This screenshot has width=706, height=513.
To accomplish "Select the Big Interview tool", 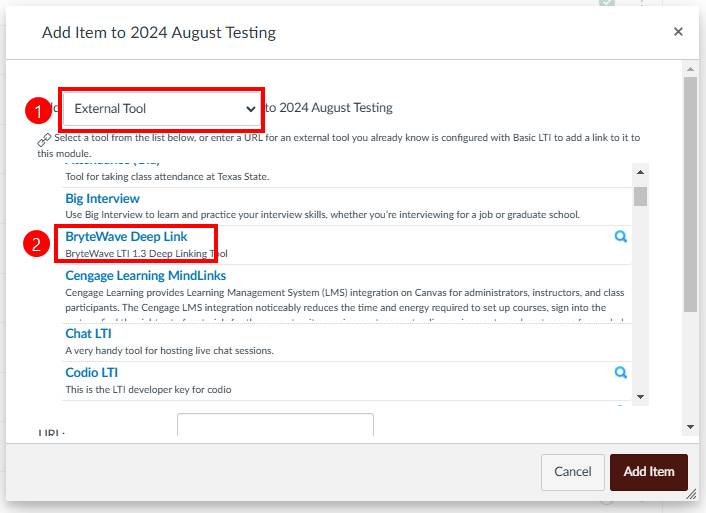I will (103, 199).
